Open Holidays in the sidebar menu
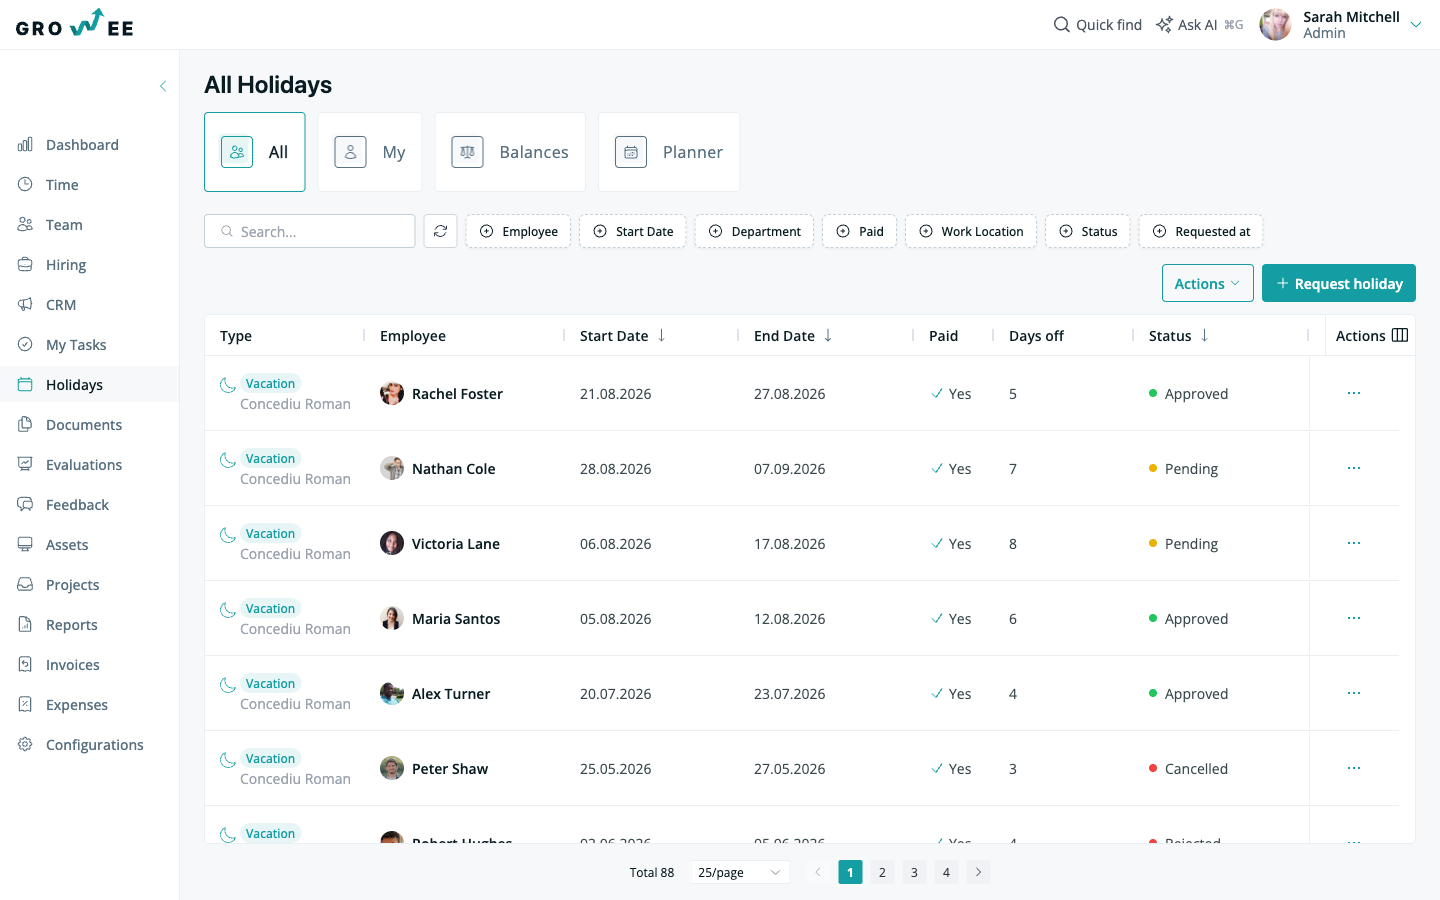This screenshot has width=1440, height=900. 89,385
